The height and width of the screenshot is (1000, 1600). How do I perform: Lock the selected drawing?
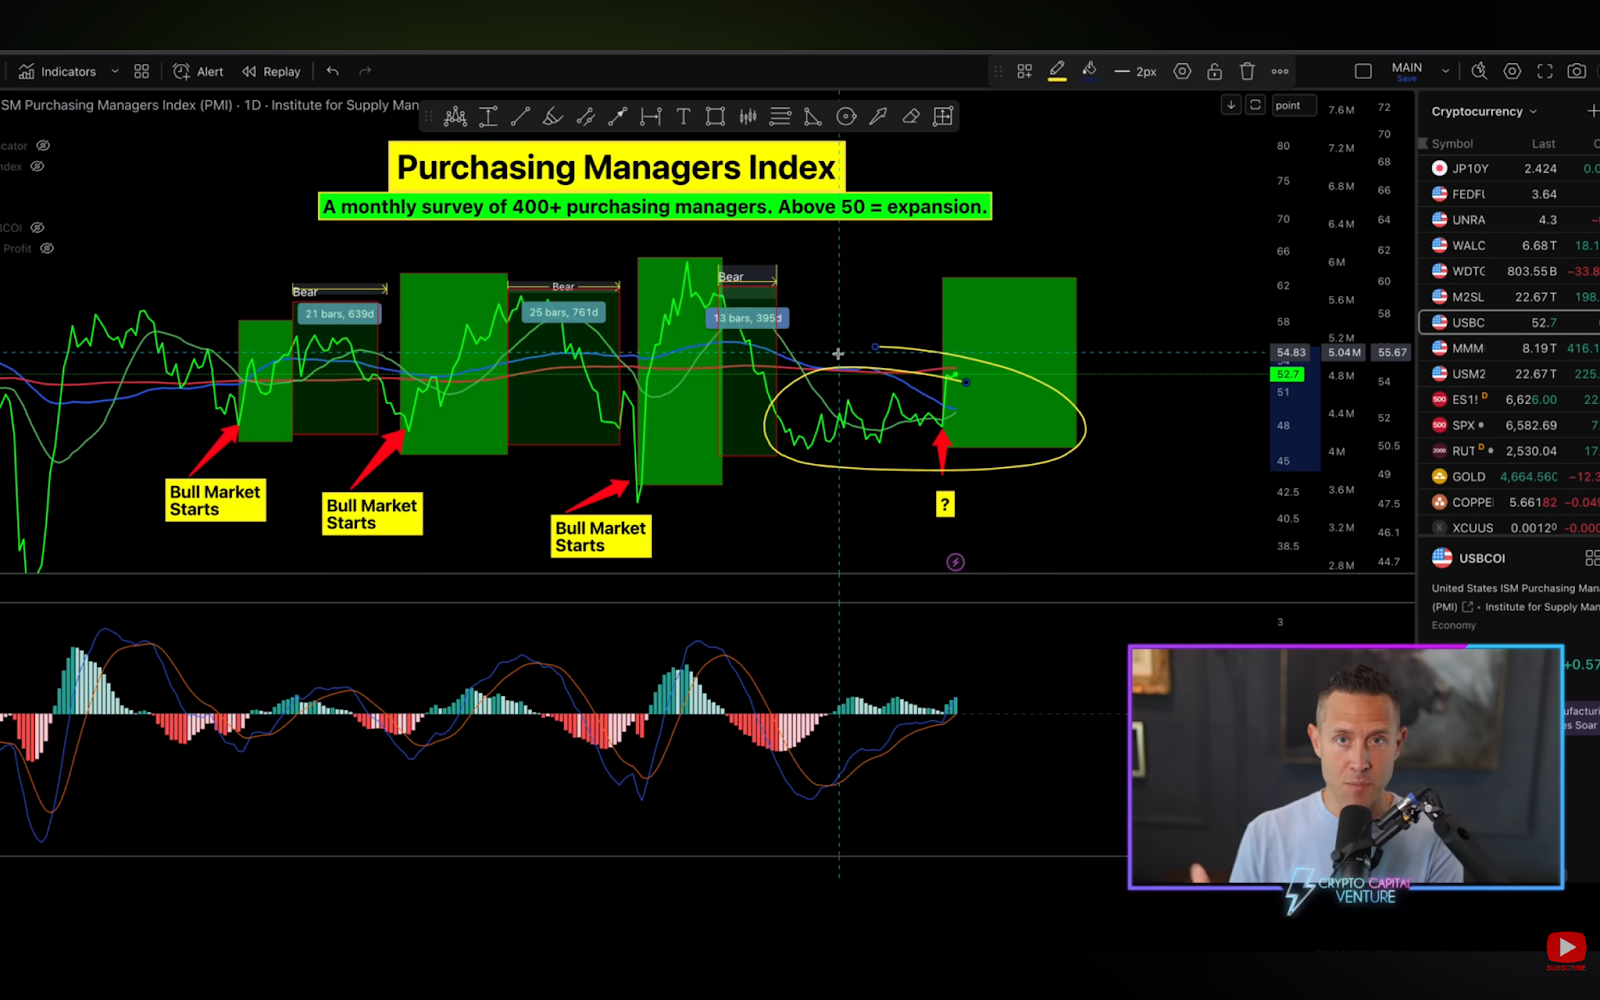[x=1214, y=72]
